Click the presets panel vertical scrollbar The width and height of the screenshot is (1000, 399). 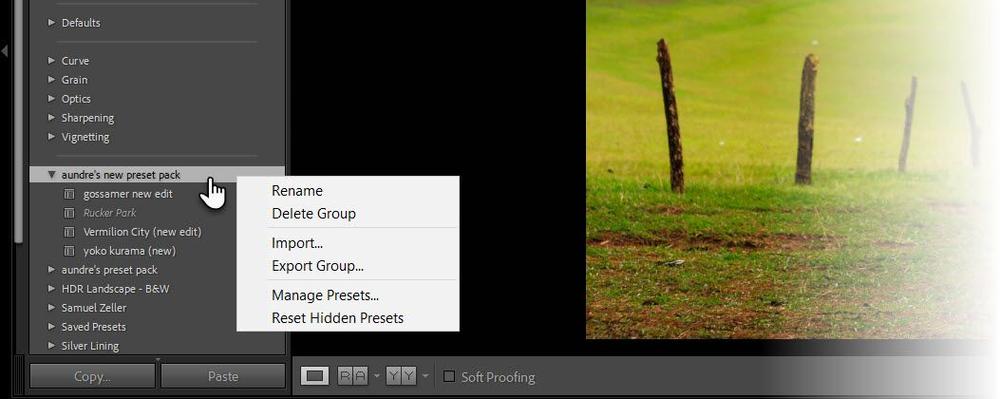click(x=19, y=121)
